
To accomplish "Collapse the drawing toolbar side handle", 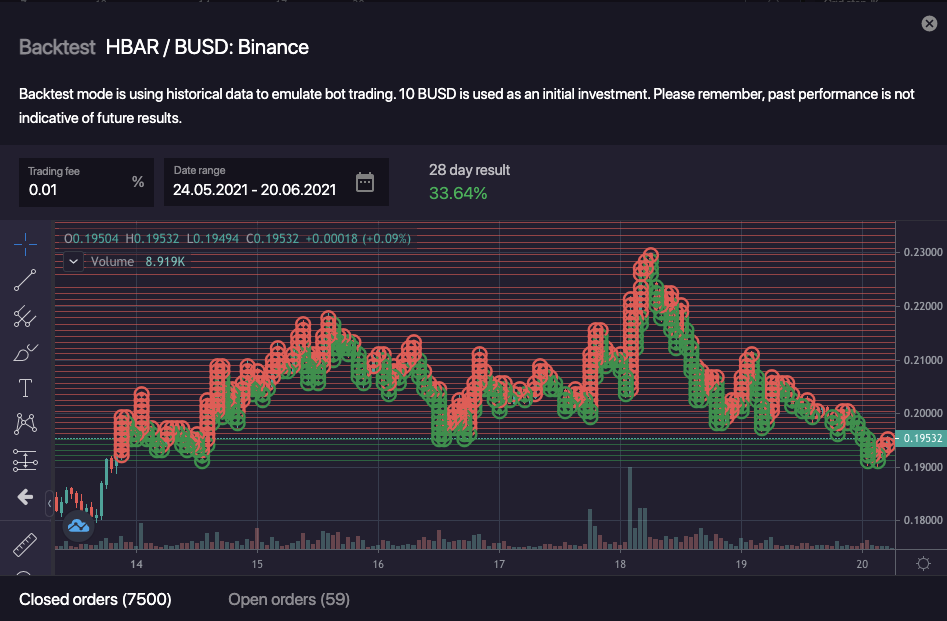I will [50, 505].
